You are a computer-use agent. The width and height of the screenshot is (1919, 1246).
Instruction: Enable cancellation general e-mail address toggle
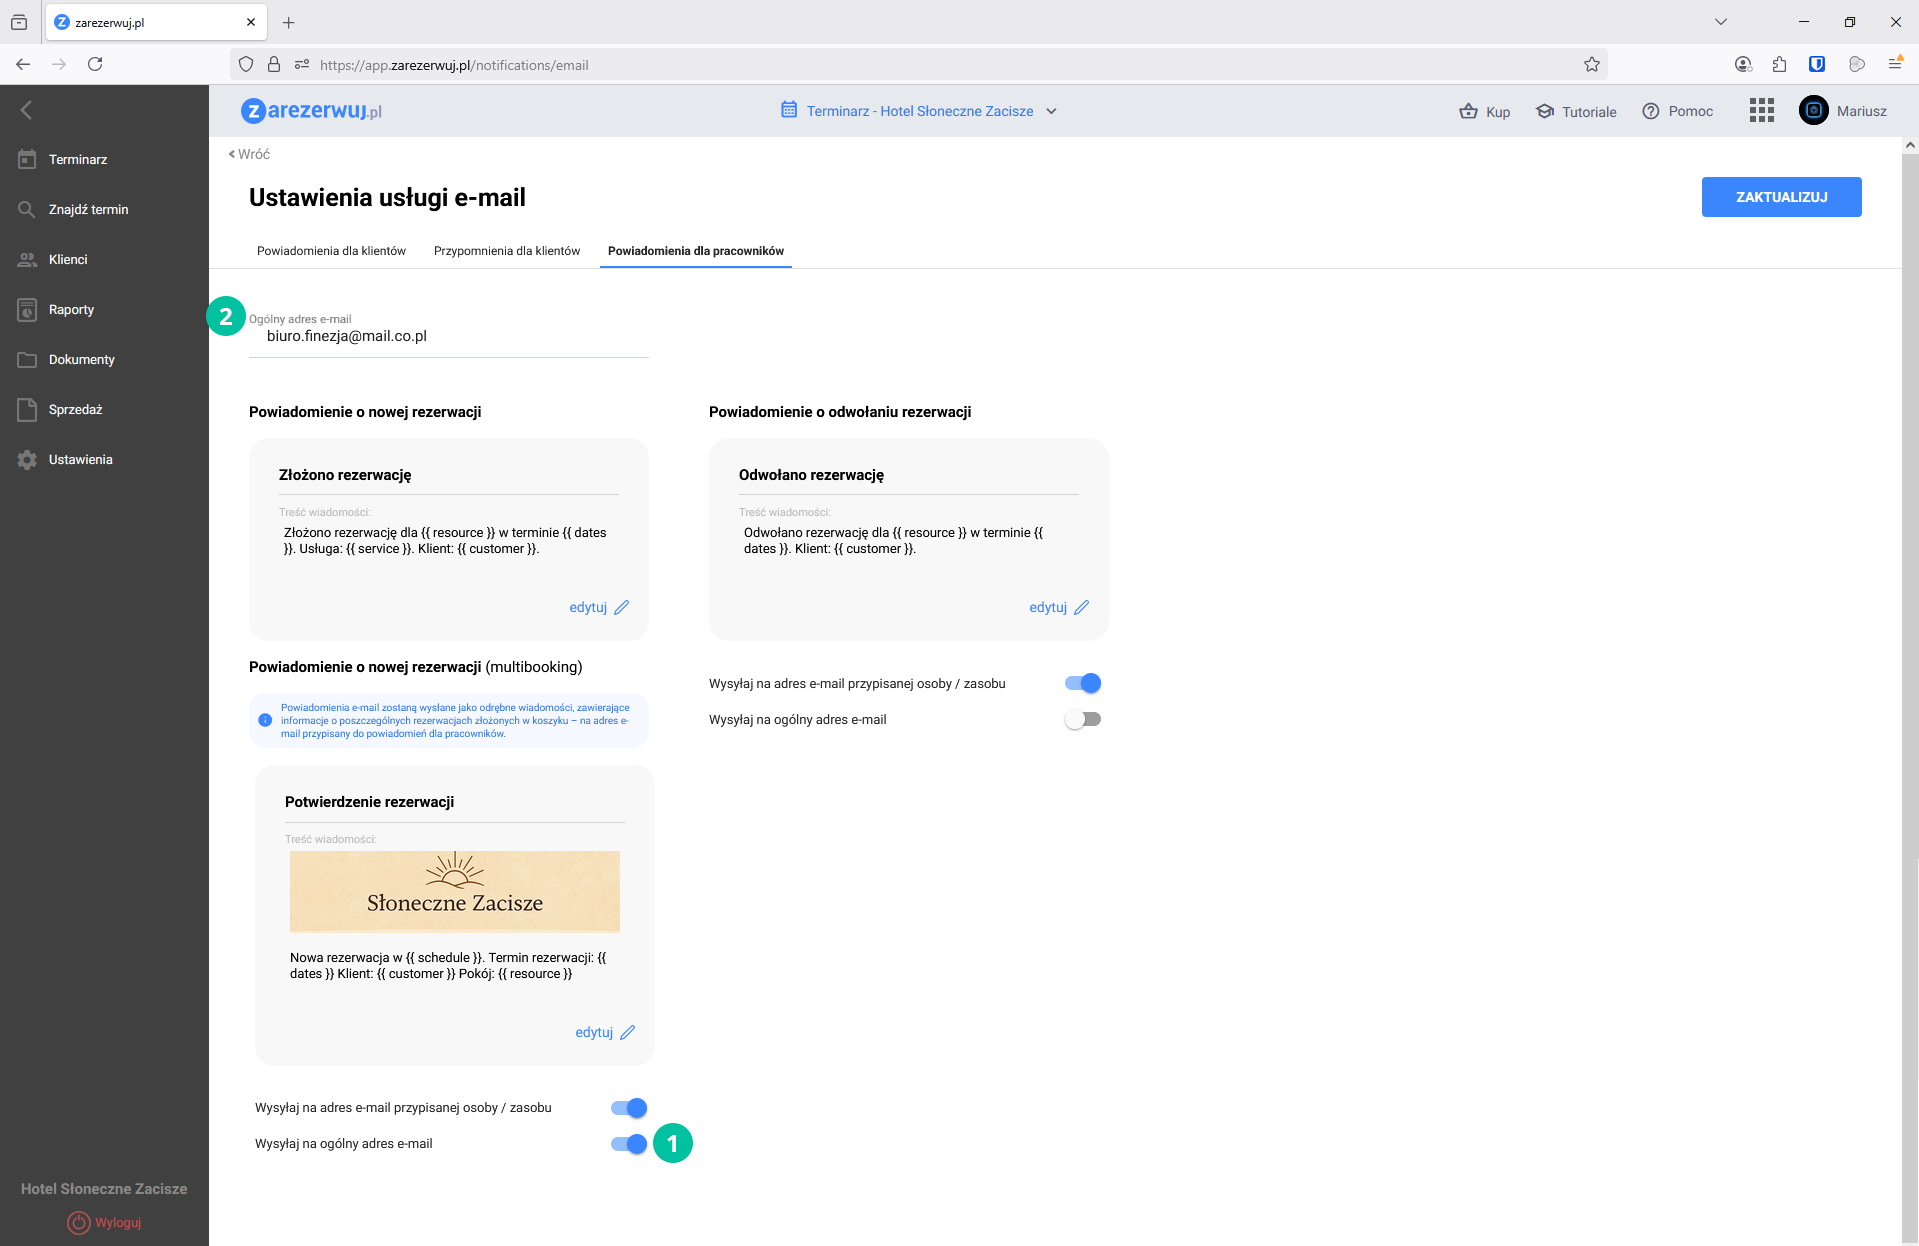(1082, 720)
